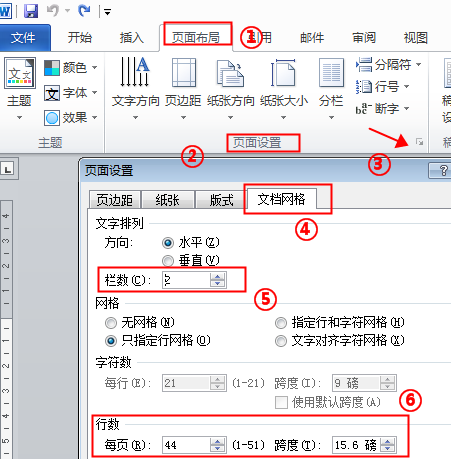Click the line 跨度 15.6 磅 field

(x=356, y=445)
